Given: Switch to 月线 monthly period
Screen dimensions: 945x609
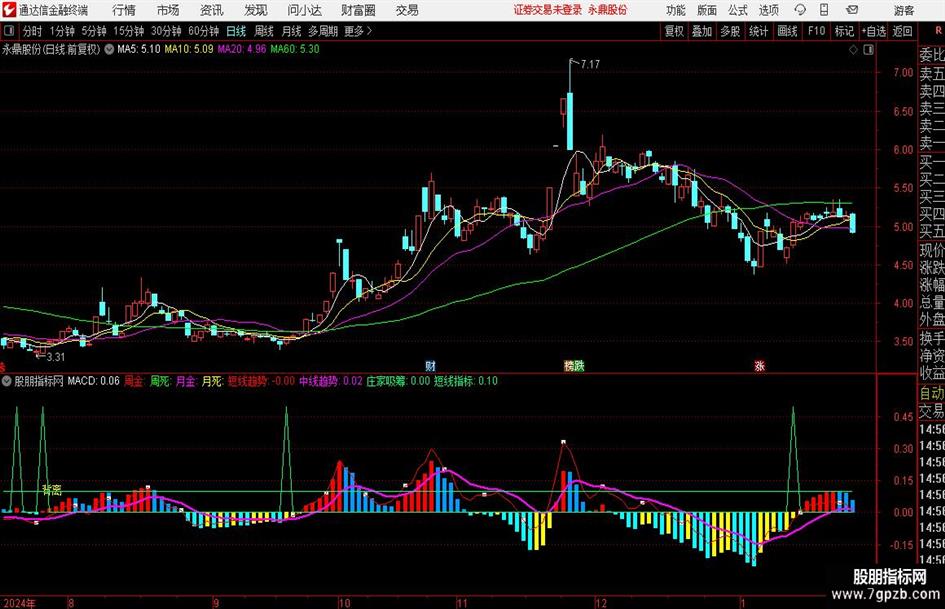Looking at the screenshot, I should pyautogui.click(x=292, y=31).
